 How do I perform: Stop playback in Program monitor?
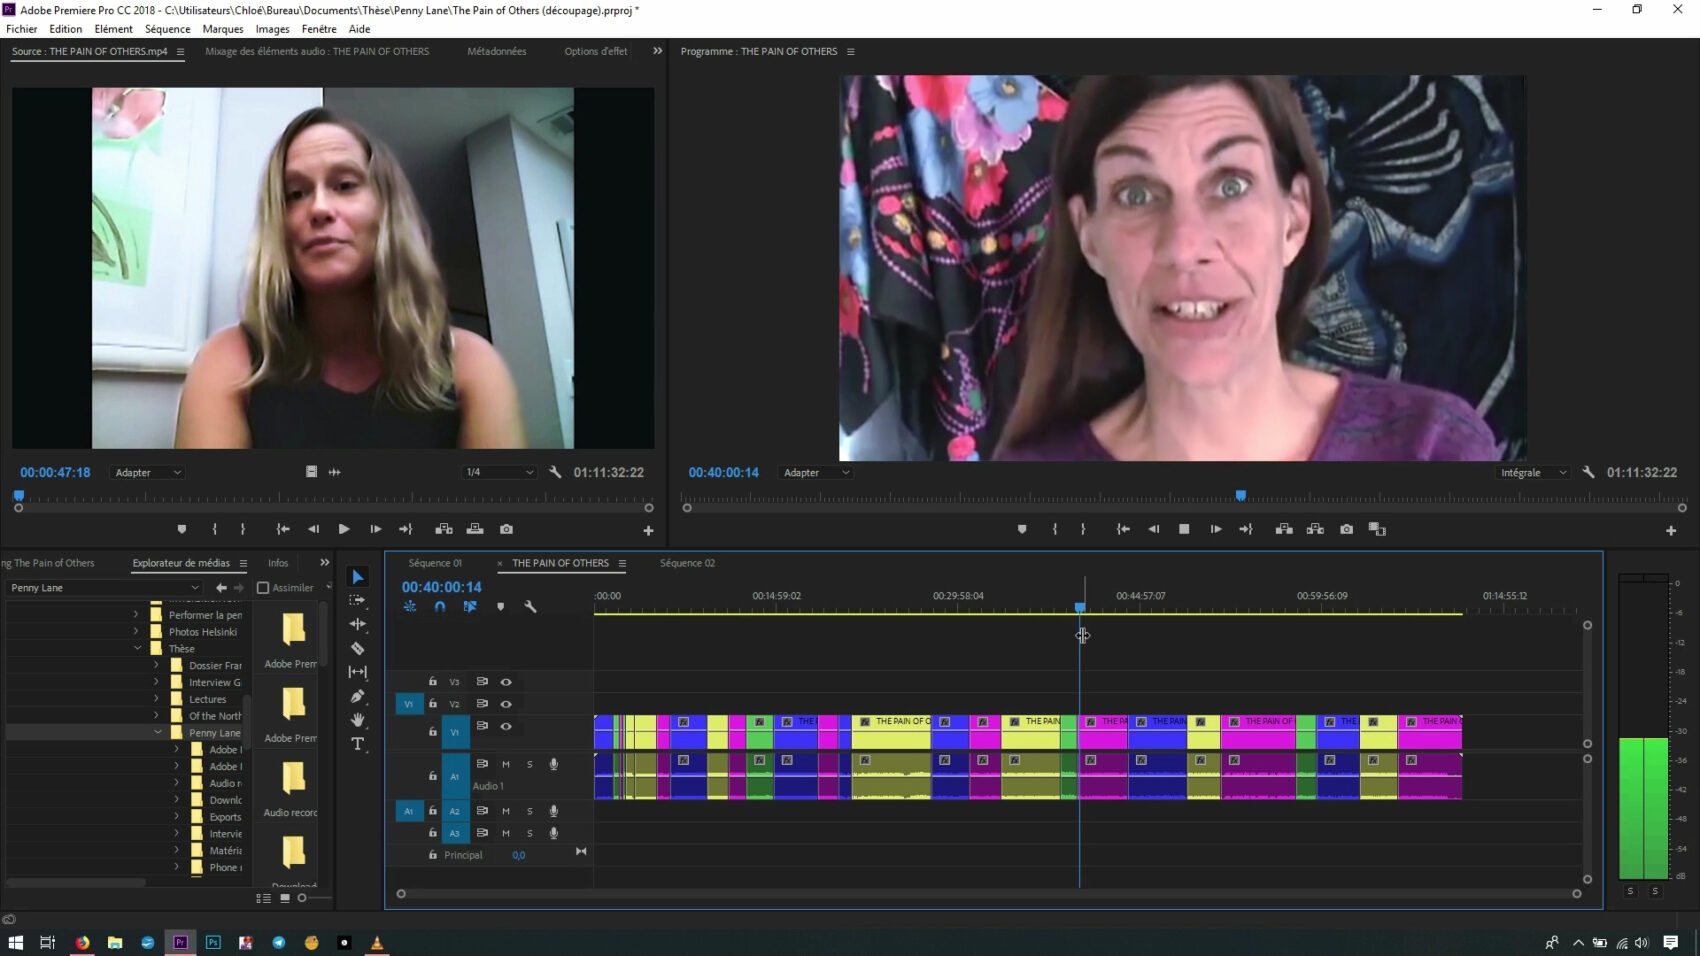point(1184,529)
